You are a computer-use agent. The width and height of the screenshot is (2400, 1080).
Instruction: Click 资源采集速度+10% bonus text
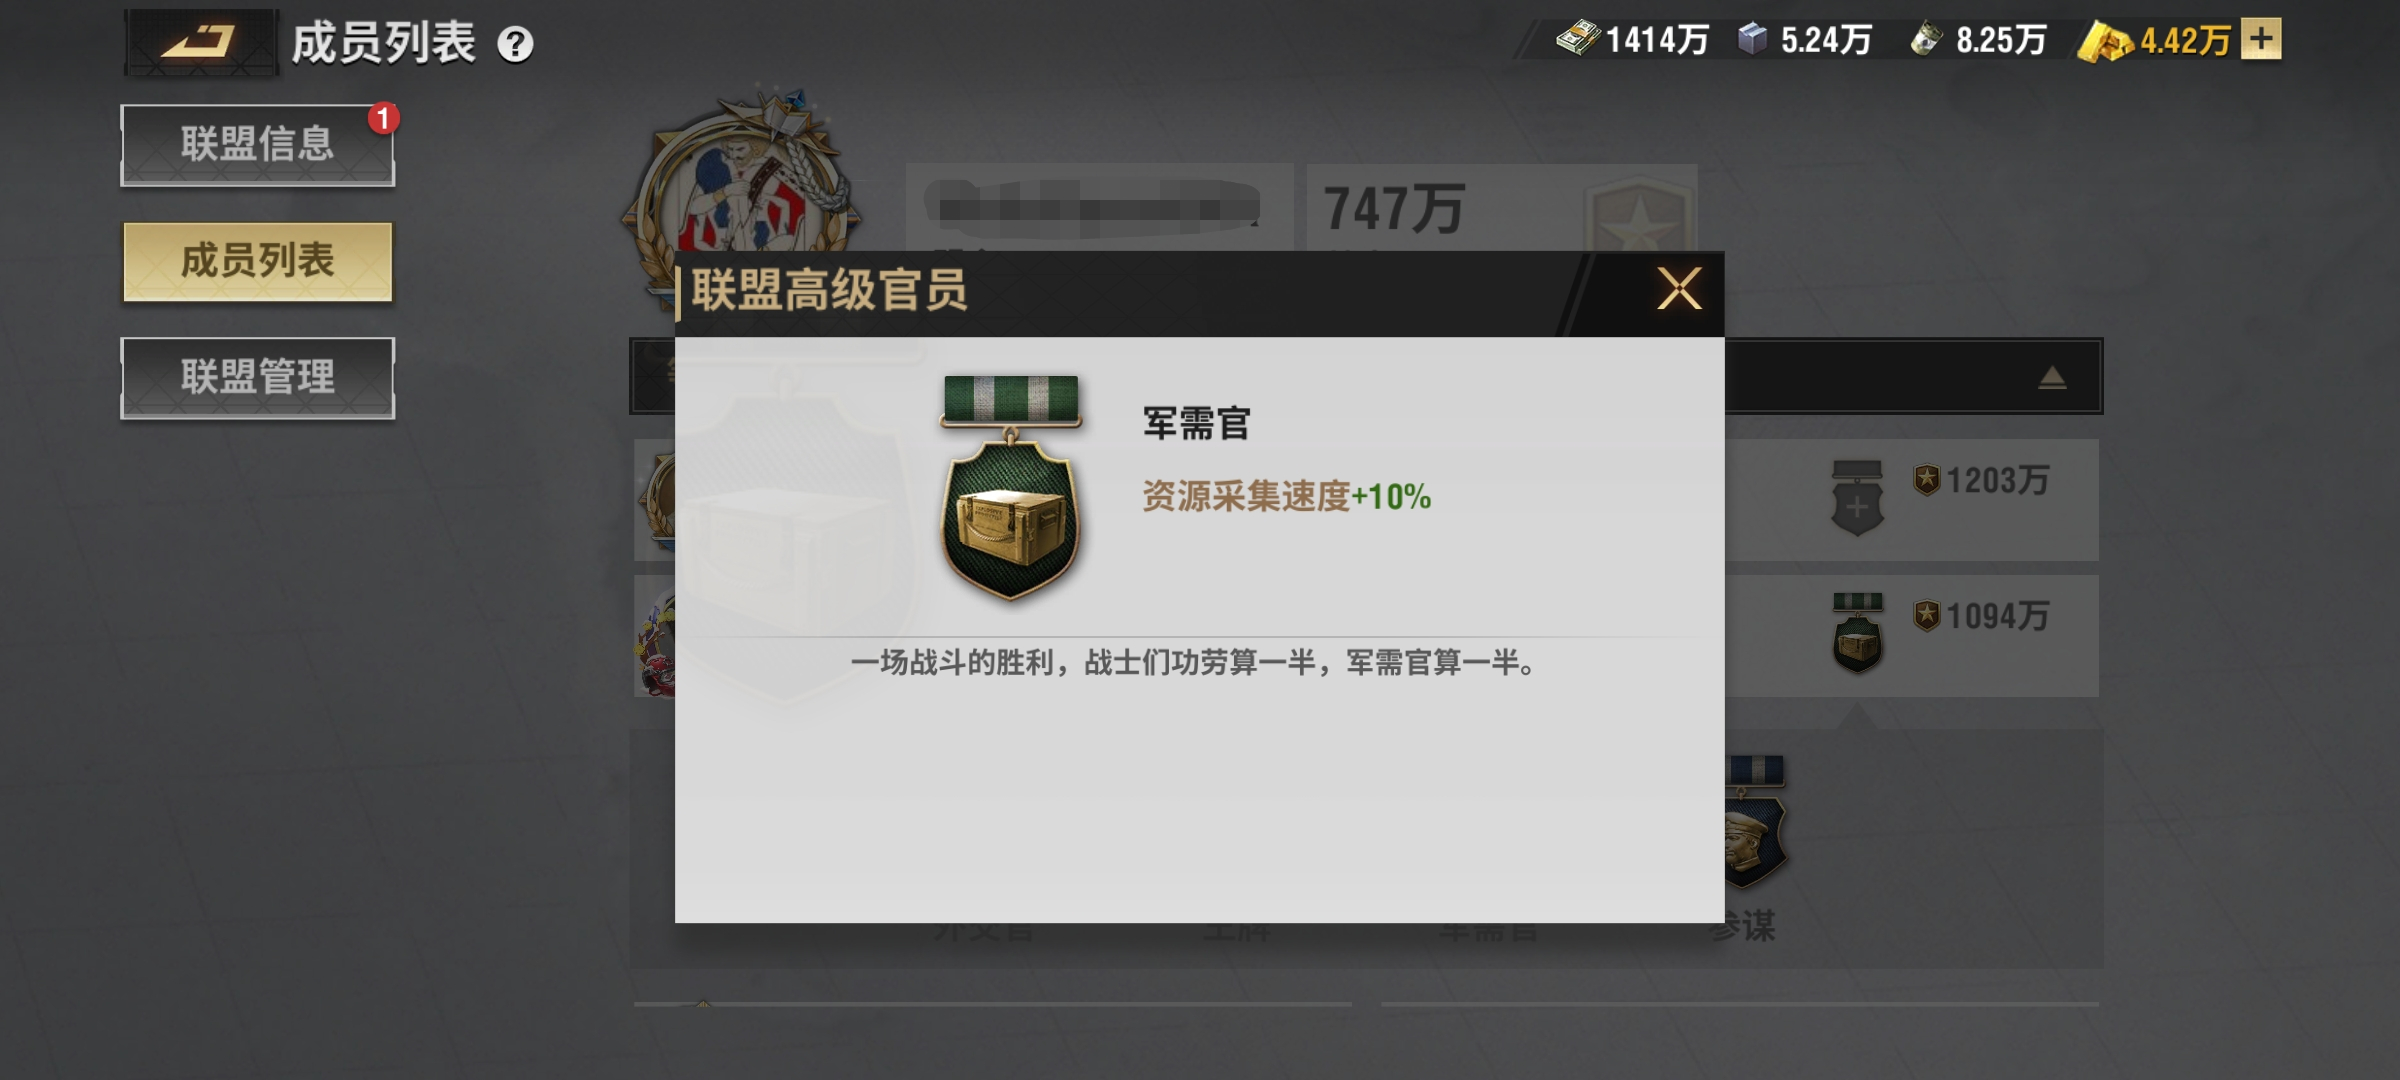[1286, 496]
